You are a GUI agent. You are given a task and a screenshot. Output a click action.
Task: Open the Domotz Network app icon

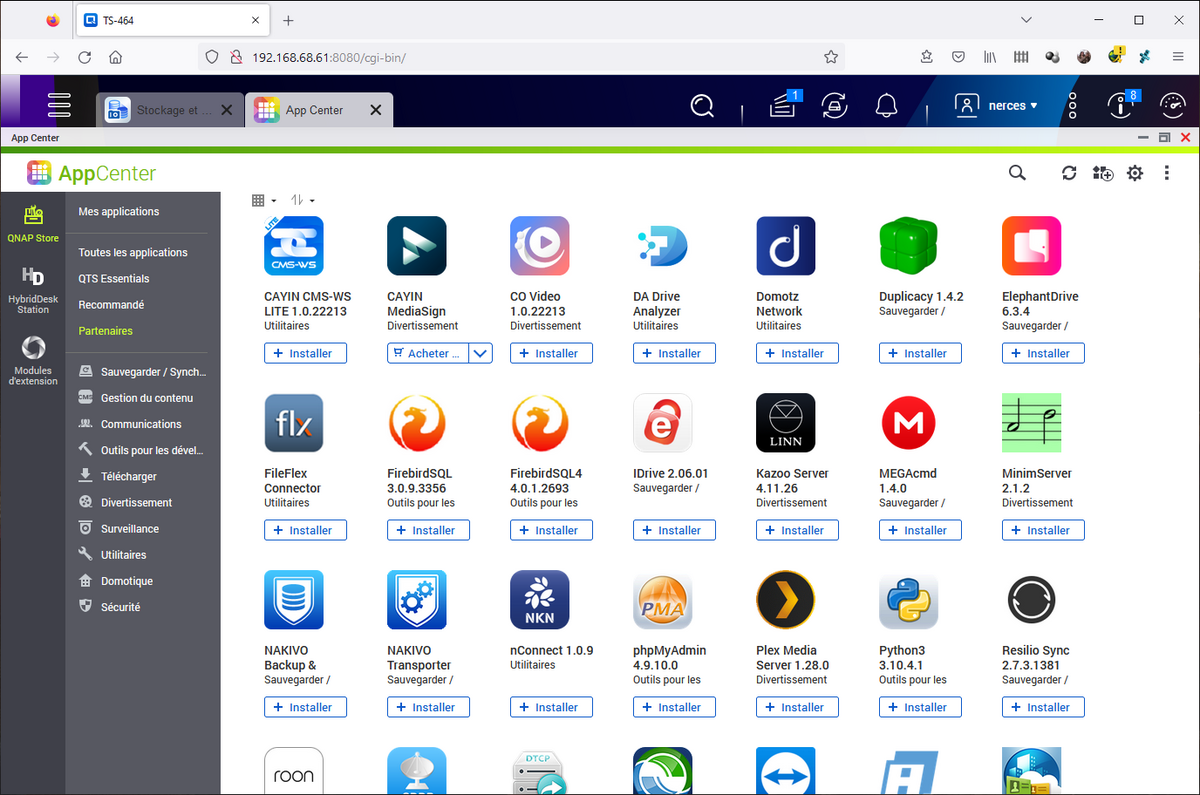click(x=786, y=246)
